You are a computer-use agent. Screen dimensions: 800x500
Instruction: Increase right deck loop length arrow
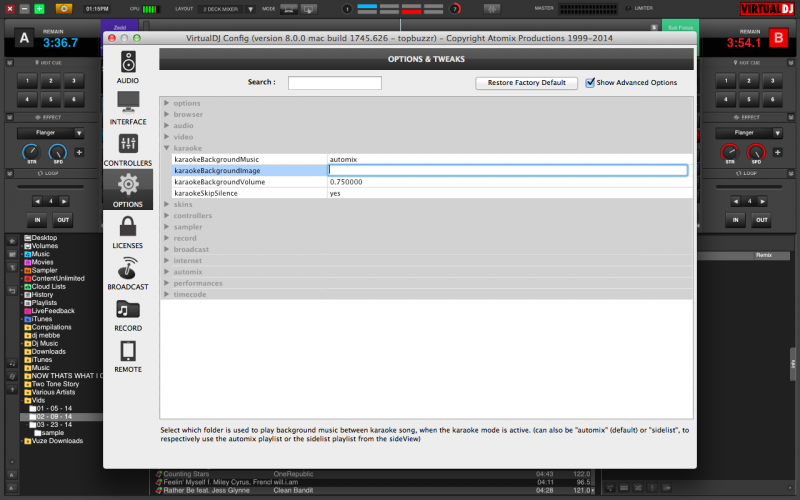762,201
